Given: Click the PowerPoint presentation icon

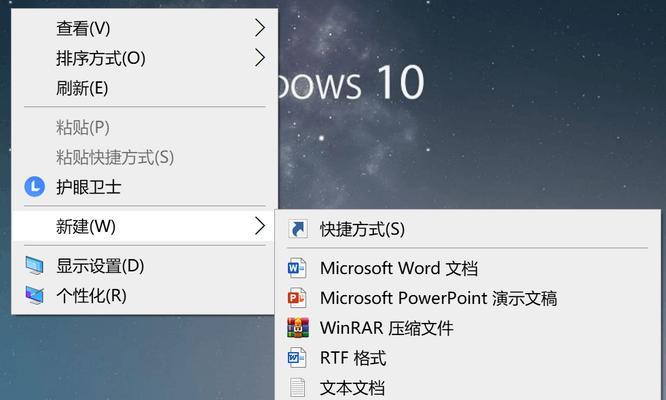Looking at the screenshot, I should click(297, 298).
